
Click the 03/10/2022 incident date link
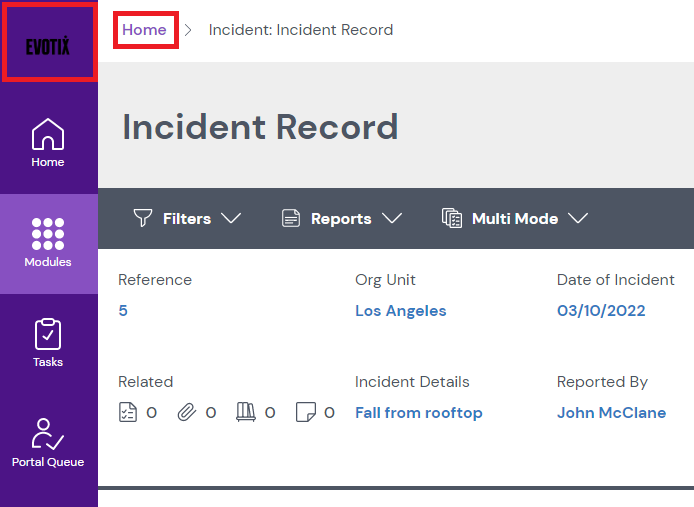point(601,311)
